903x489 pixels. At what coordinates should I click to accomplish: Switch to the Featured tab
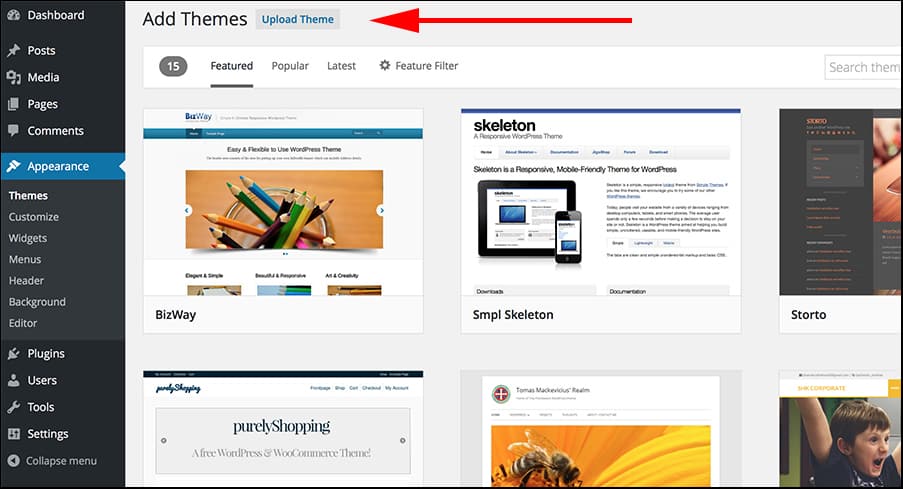232,66
